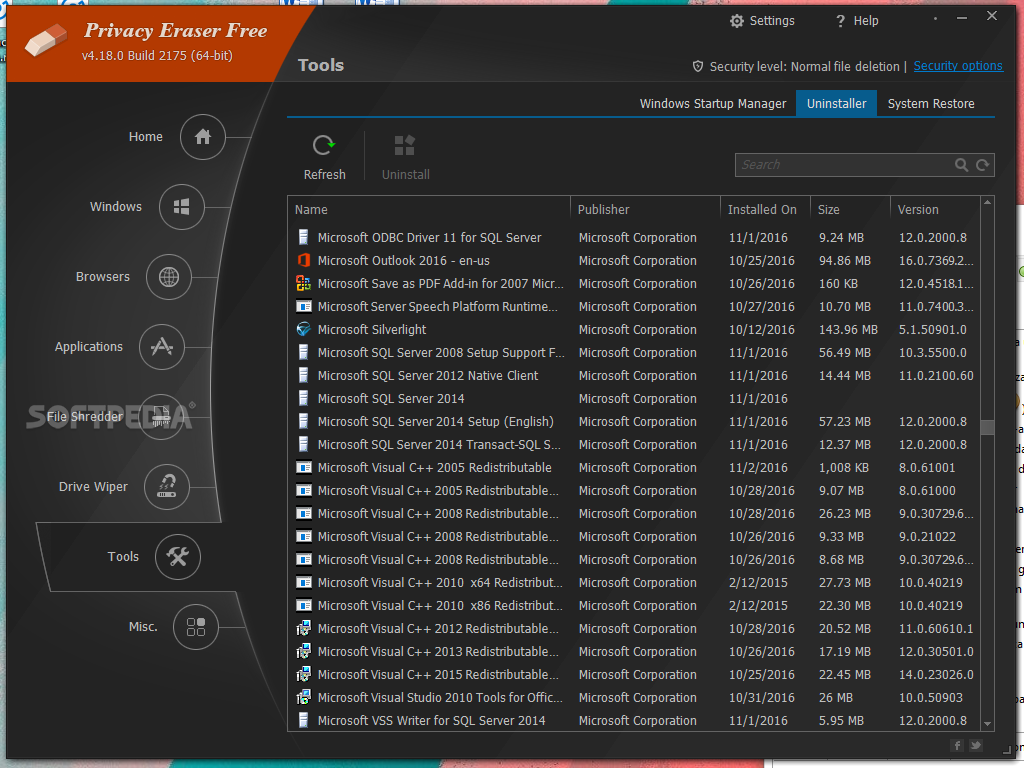Sort list by Size column header
Screen dimensions: 1024x768
point(850,210)
